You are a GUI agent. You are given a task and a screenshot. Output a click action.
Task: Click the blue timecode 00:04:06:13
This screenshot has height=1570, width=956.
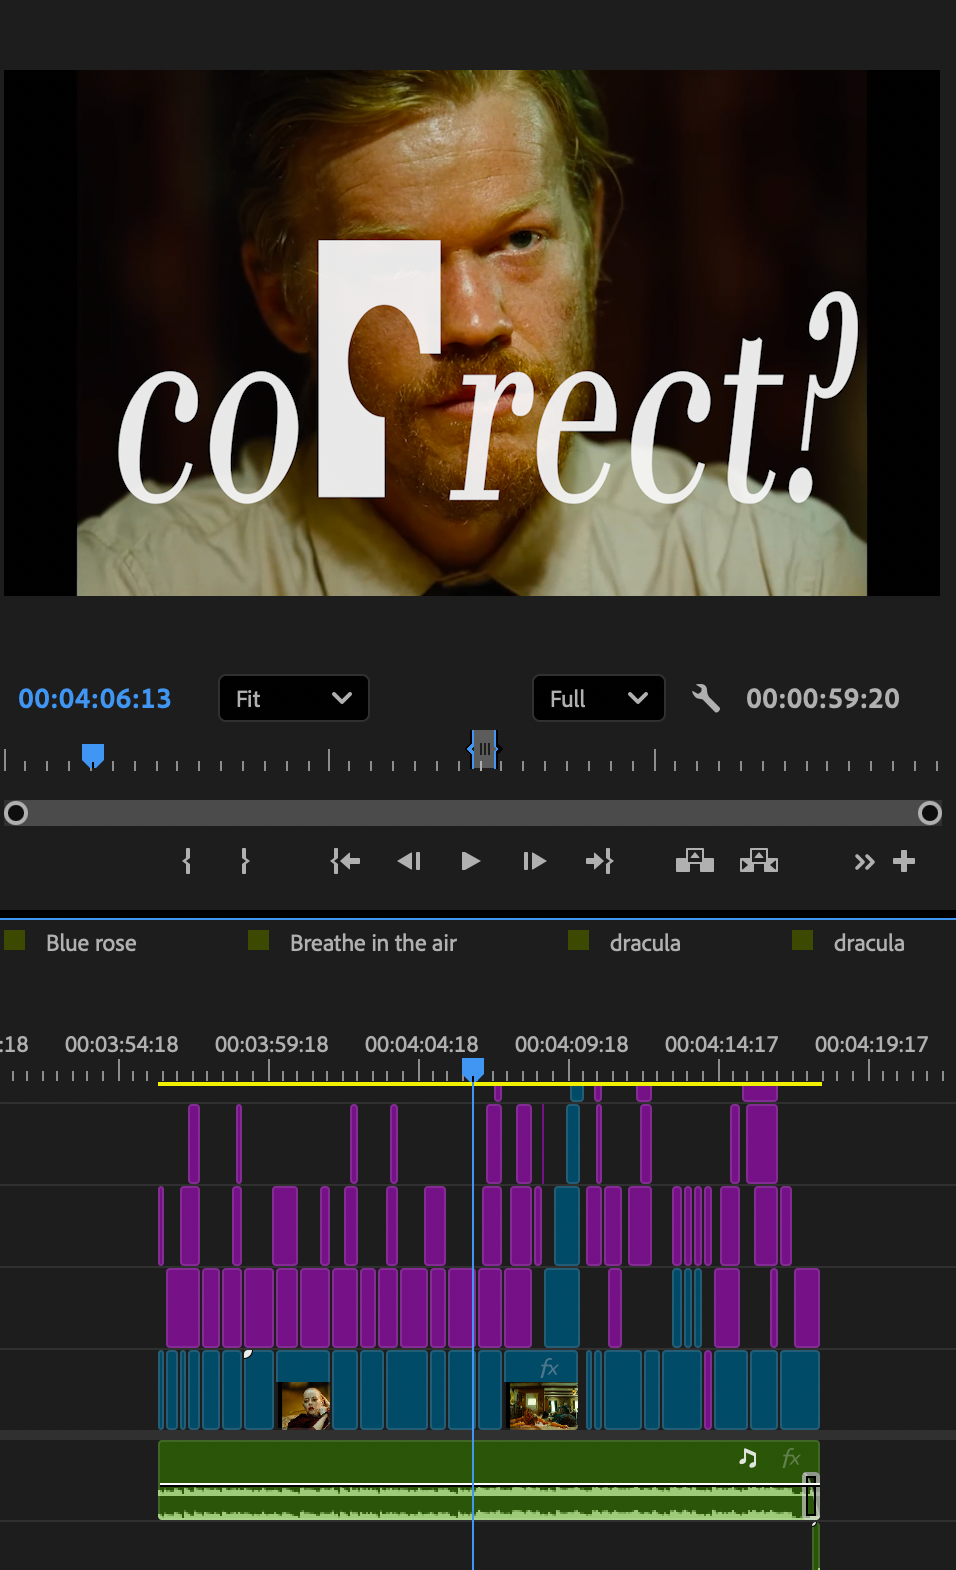(x=95, y=698)
